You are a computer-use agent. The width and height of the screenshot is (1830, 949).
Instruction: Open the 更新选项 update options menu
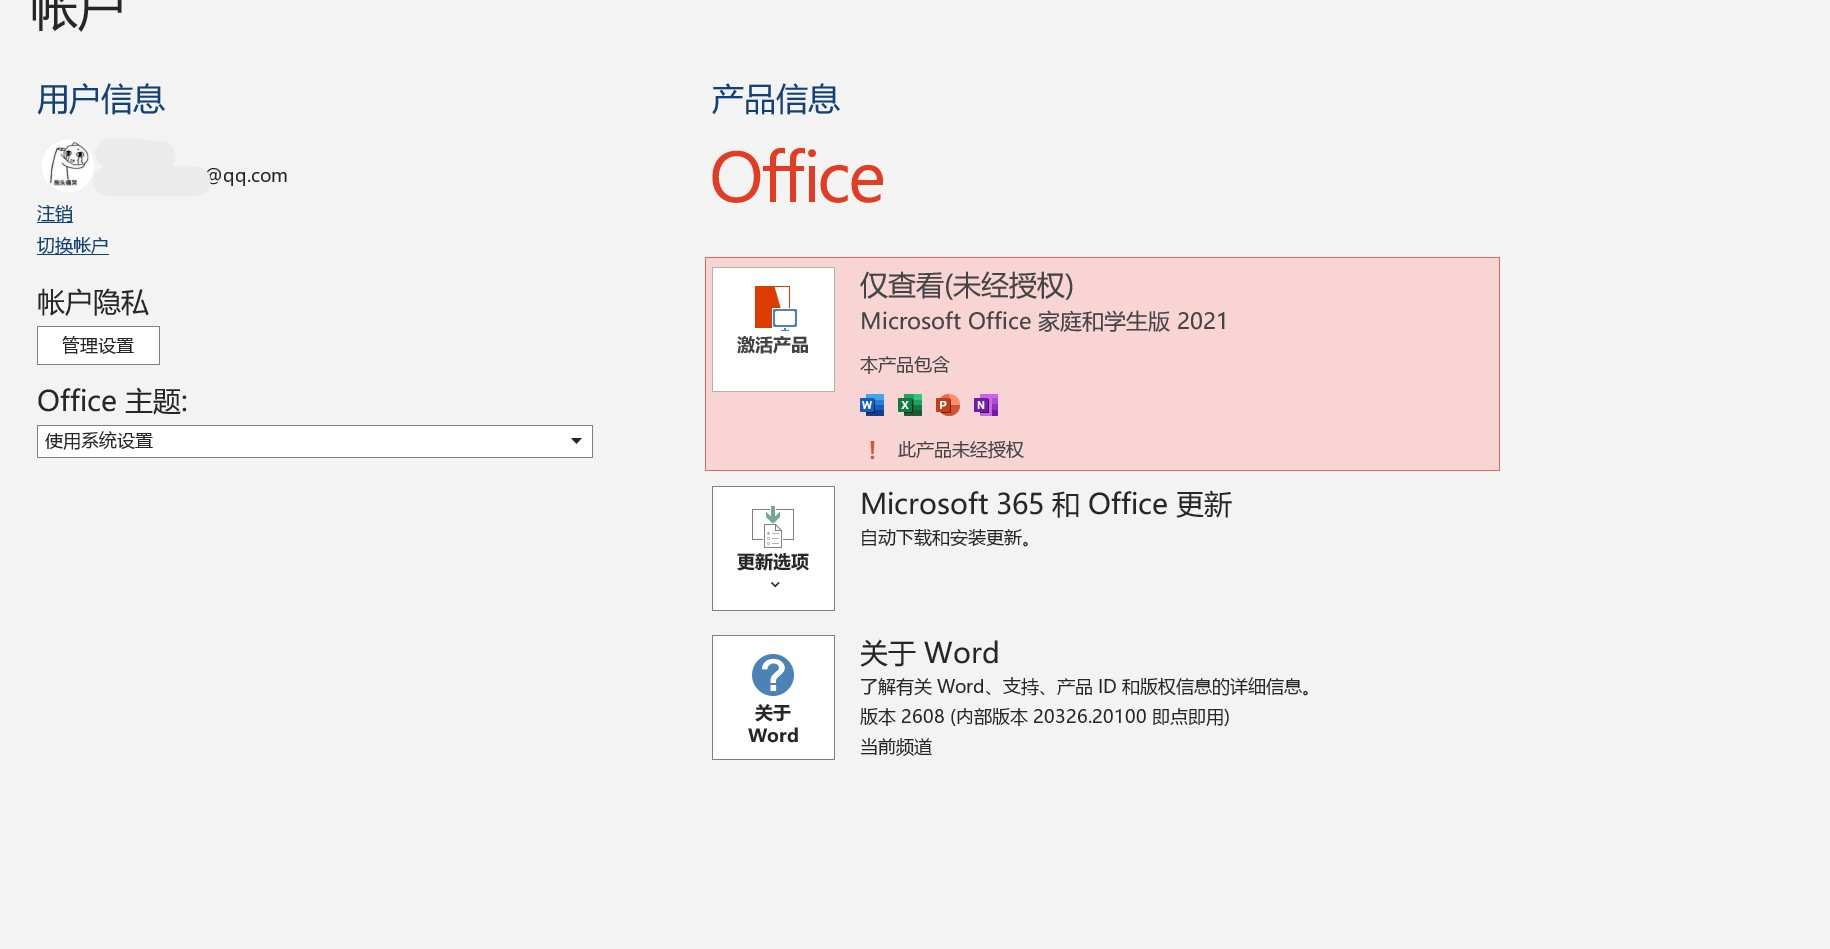[x=773, y=548]
